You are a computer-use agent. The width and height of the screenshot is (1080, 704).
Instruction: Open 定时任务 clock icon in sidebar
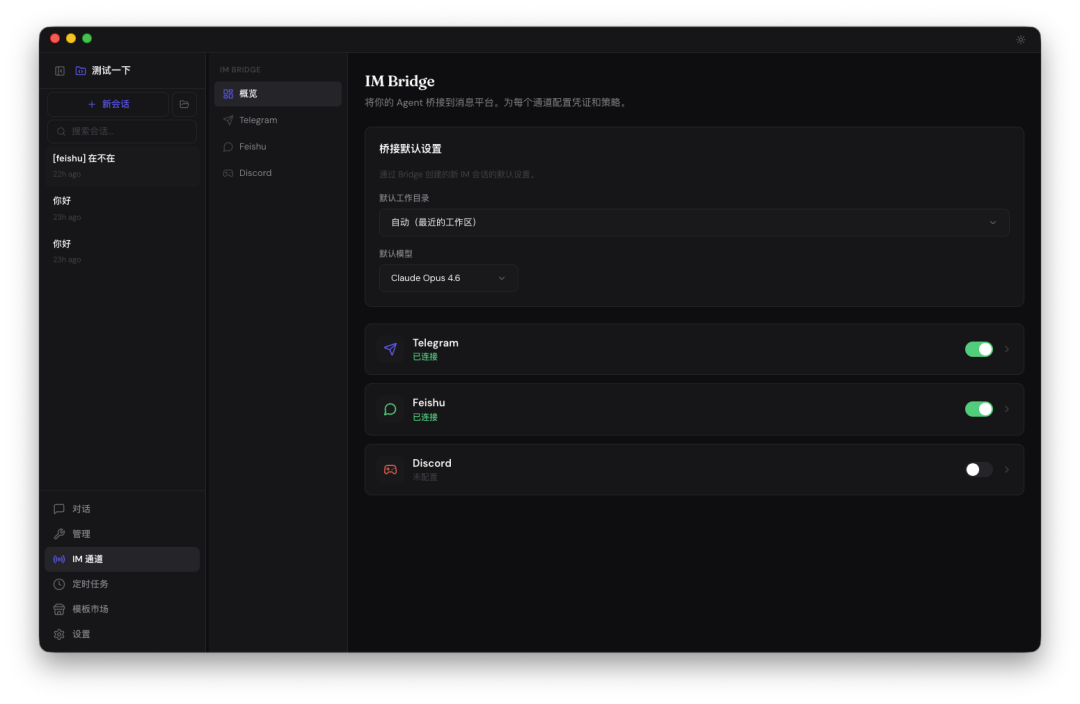click(60, 584)
